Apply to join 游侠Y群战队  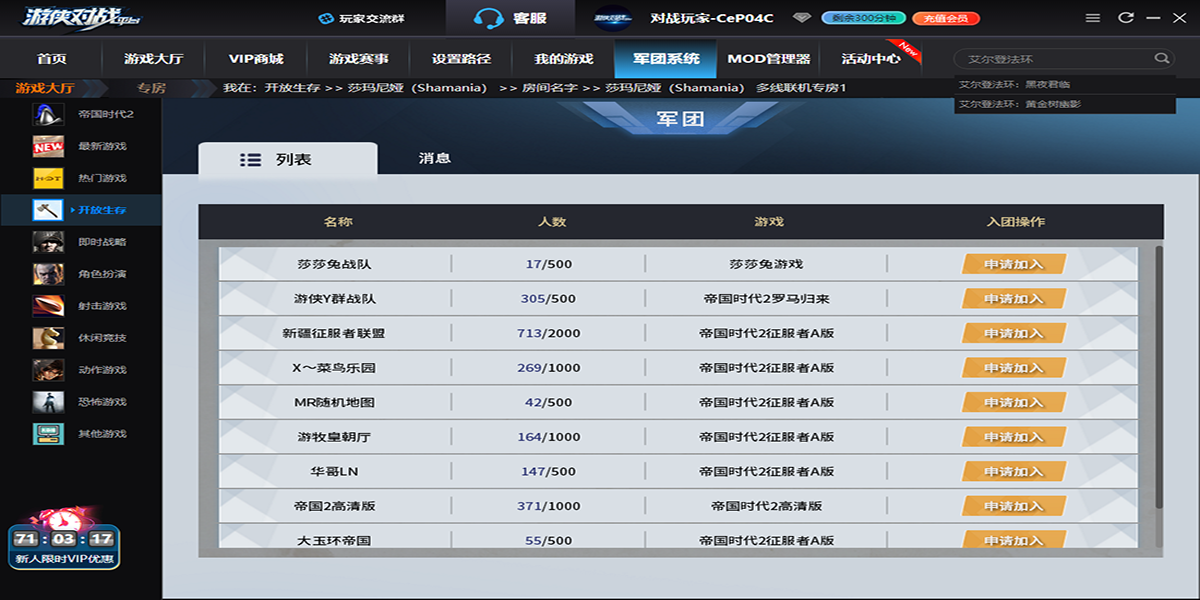[x=1014, y=299]
